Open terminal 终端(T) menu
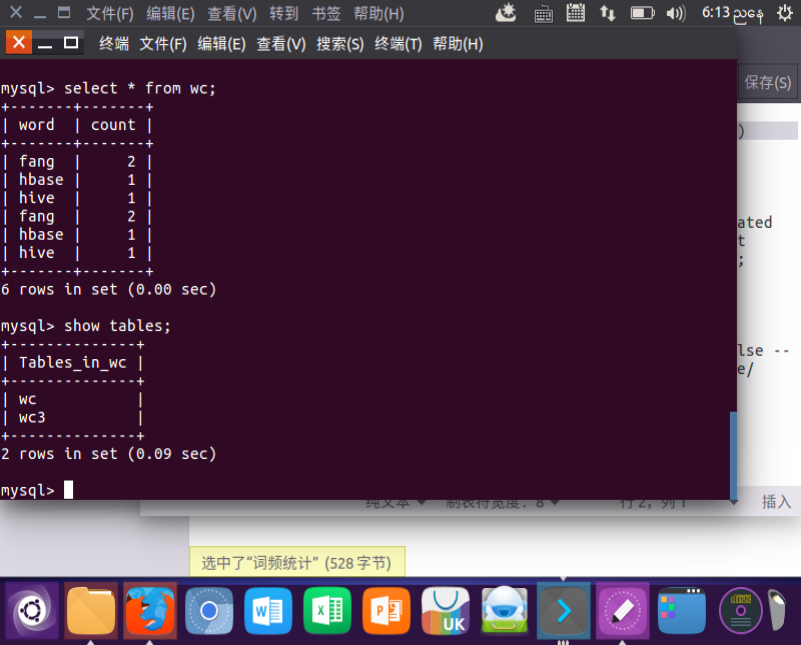This screenshot has height=645, width=801. click(x=398, y=44)
